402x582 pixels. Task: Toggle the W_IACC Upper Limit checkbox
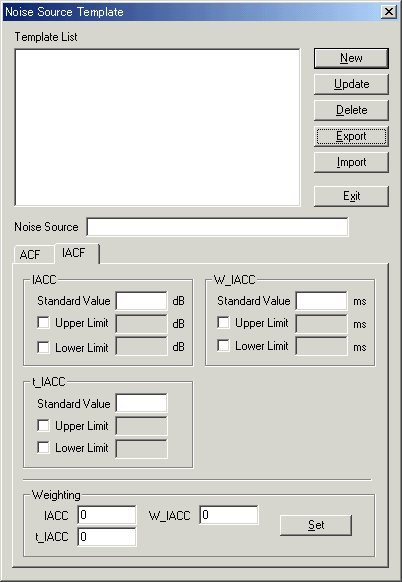click(223, 323)
